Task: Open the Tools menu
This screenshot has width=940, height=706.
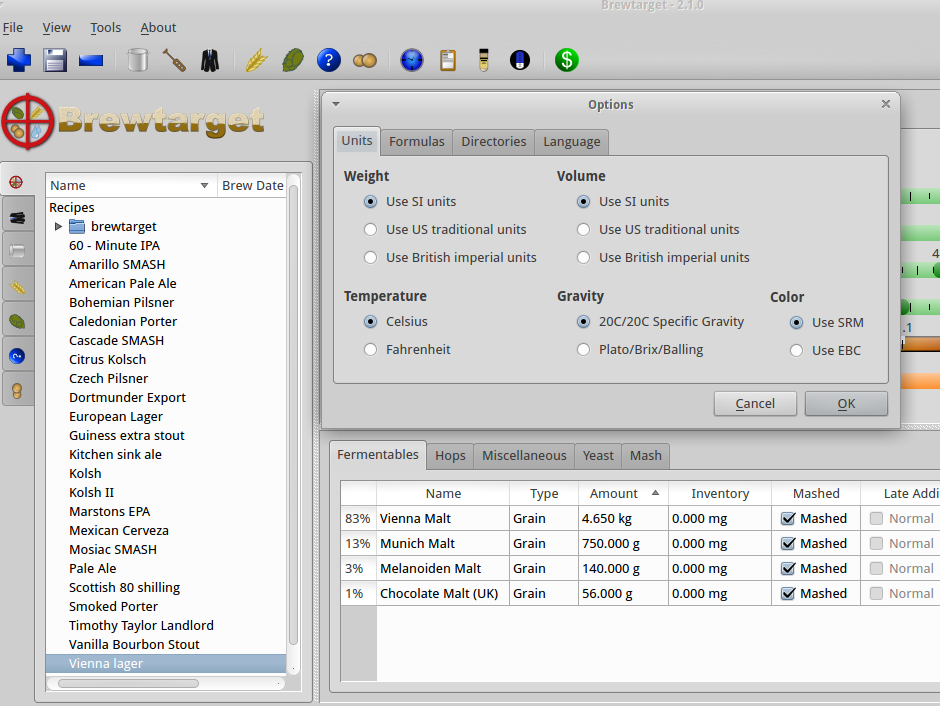Action: point(106,28)
